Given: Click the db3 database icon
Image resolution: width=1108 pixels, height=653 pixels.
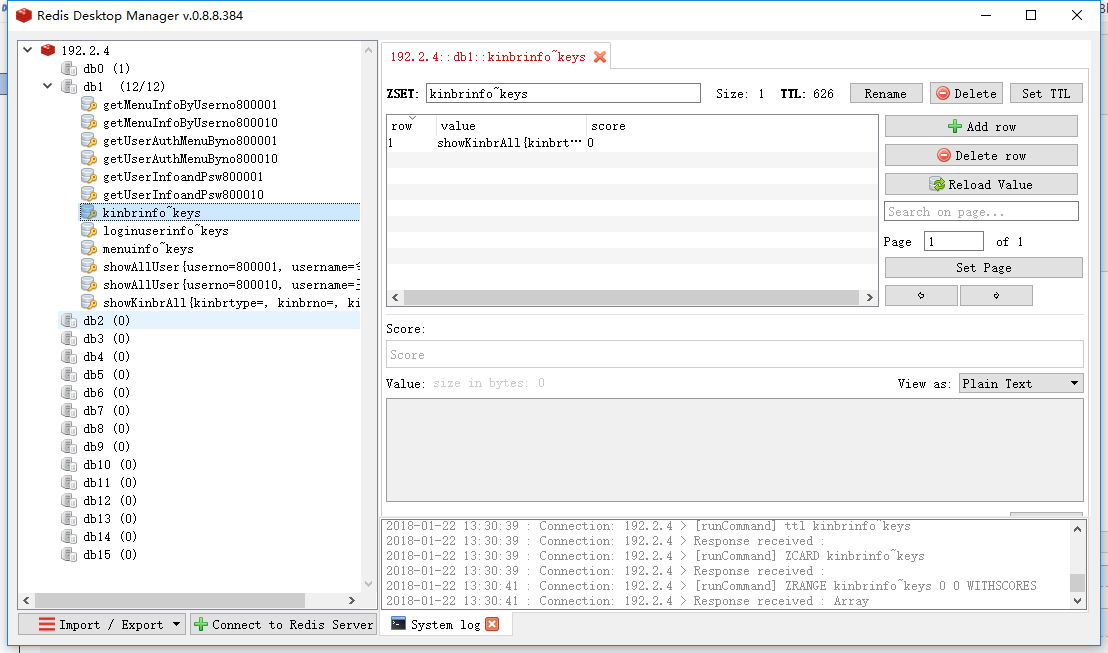Looking at the screenshot, I should coord(69,339).
